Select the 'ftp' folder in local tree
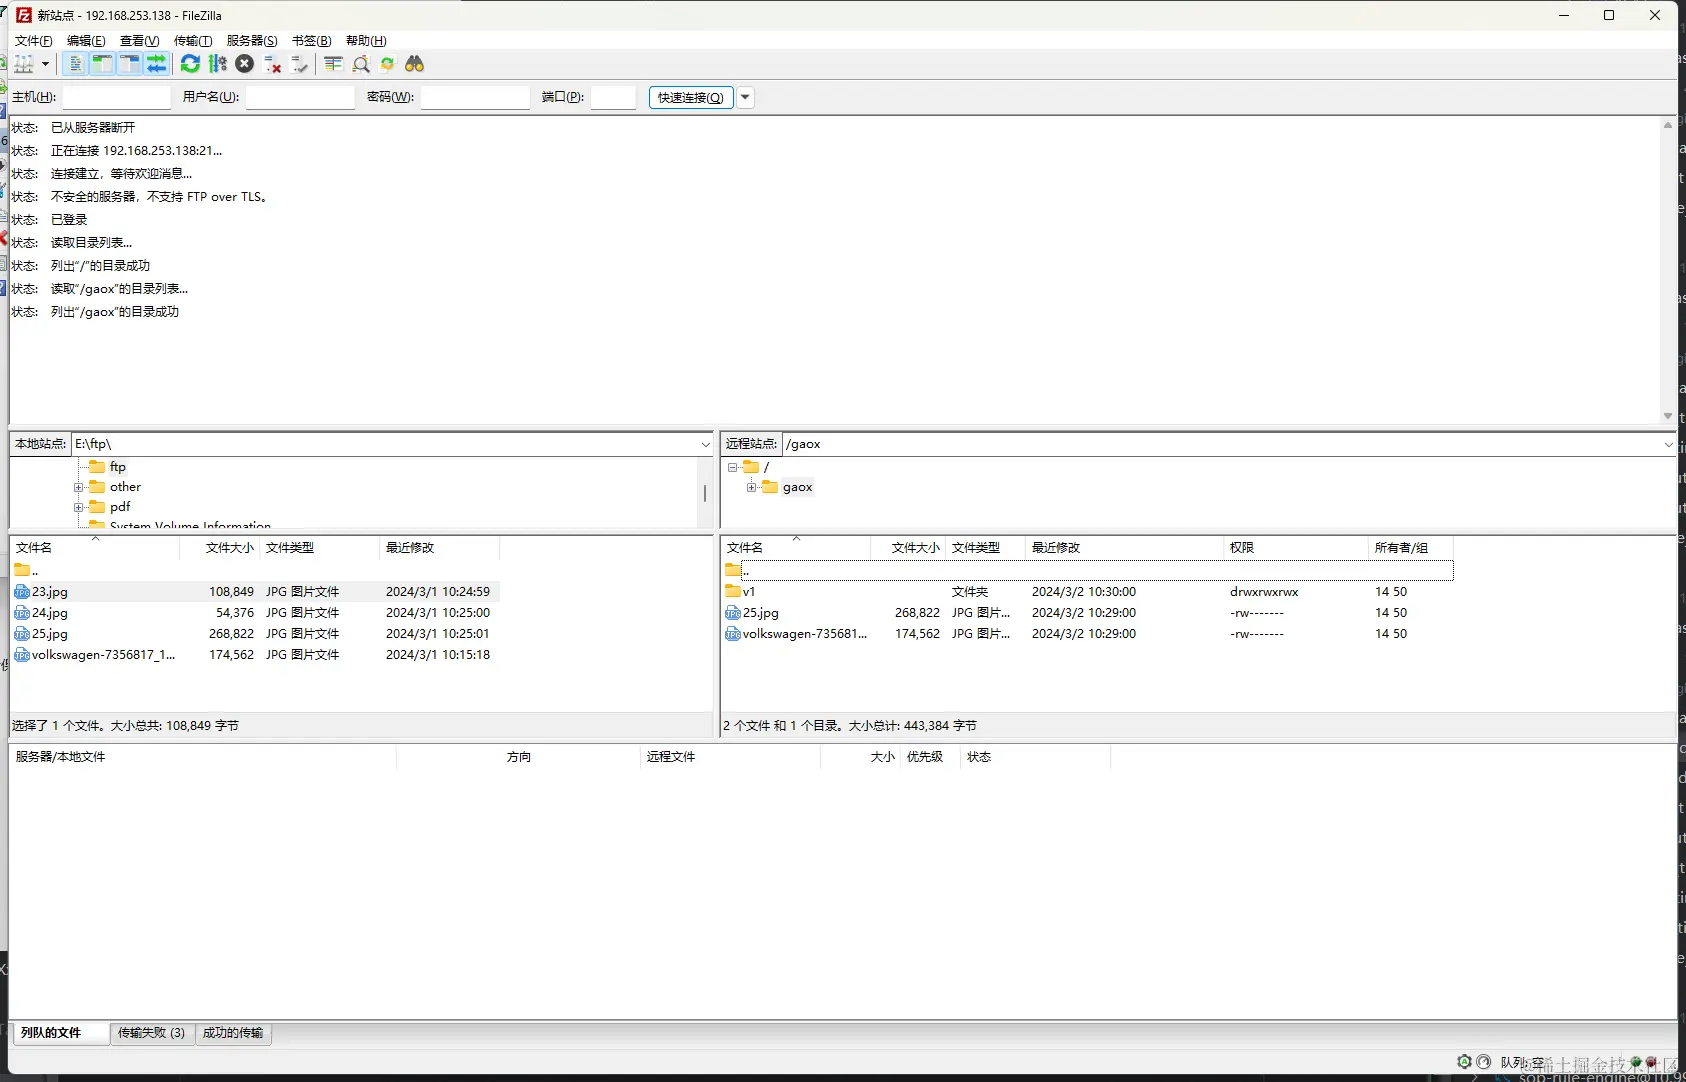1686x1082 pixels. (x=118, y=467)
